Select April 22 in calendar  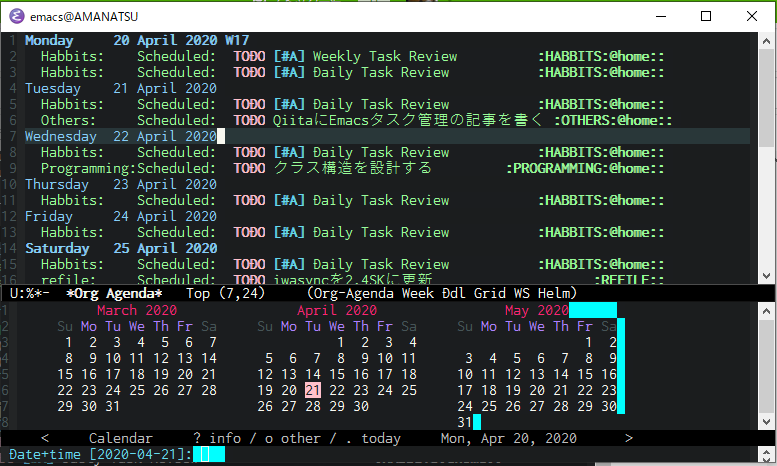coord(337,390)
